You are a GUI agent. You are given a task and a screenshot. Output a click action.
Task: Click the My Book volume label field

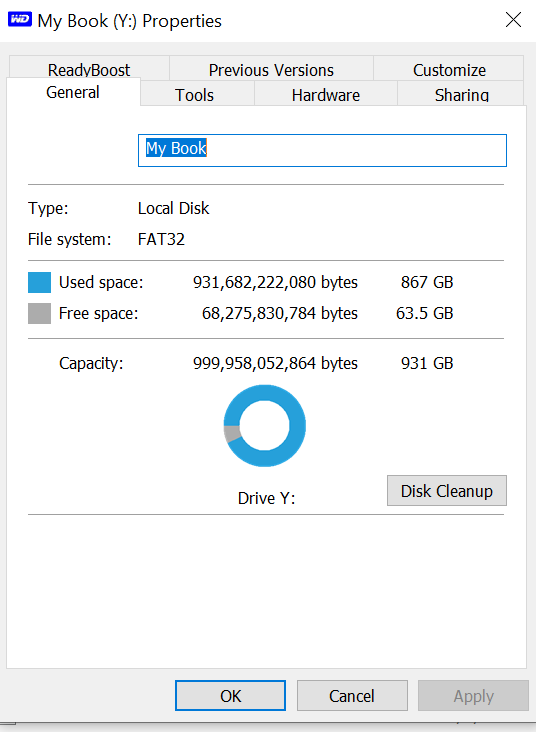pyautogui.click(x=322, y=150)
